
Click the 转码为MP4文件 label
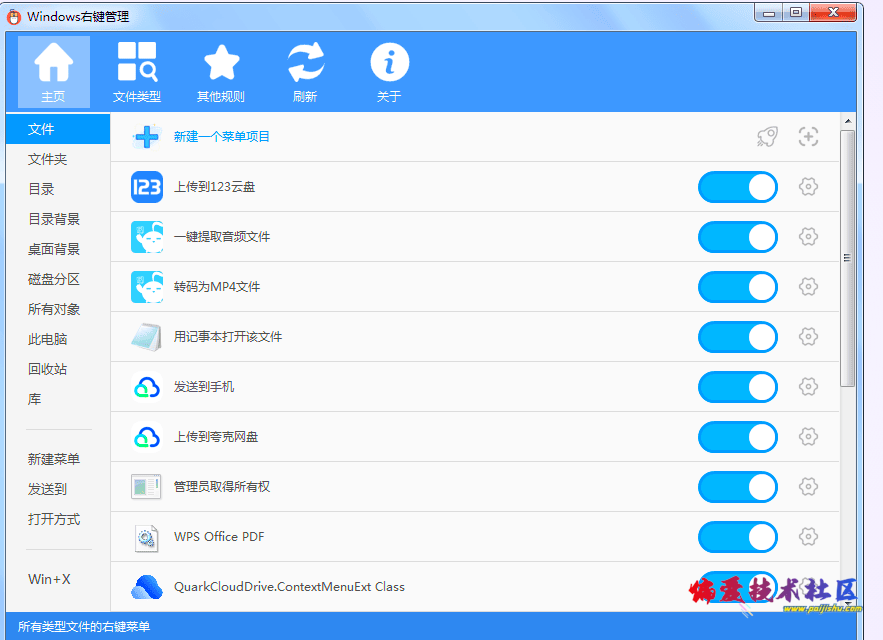coord(217,287)
